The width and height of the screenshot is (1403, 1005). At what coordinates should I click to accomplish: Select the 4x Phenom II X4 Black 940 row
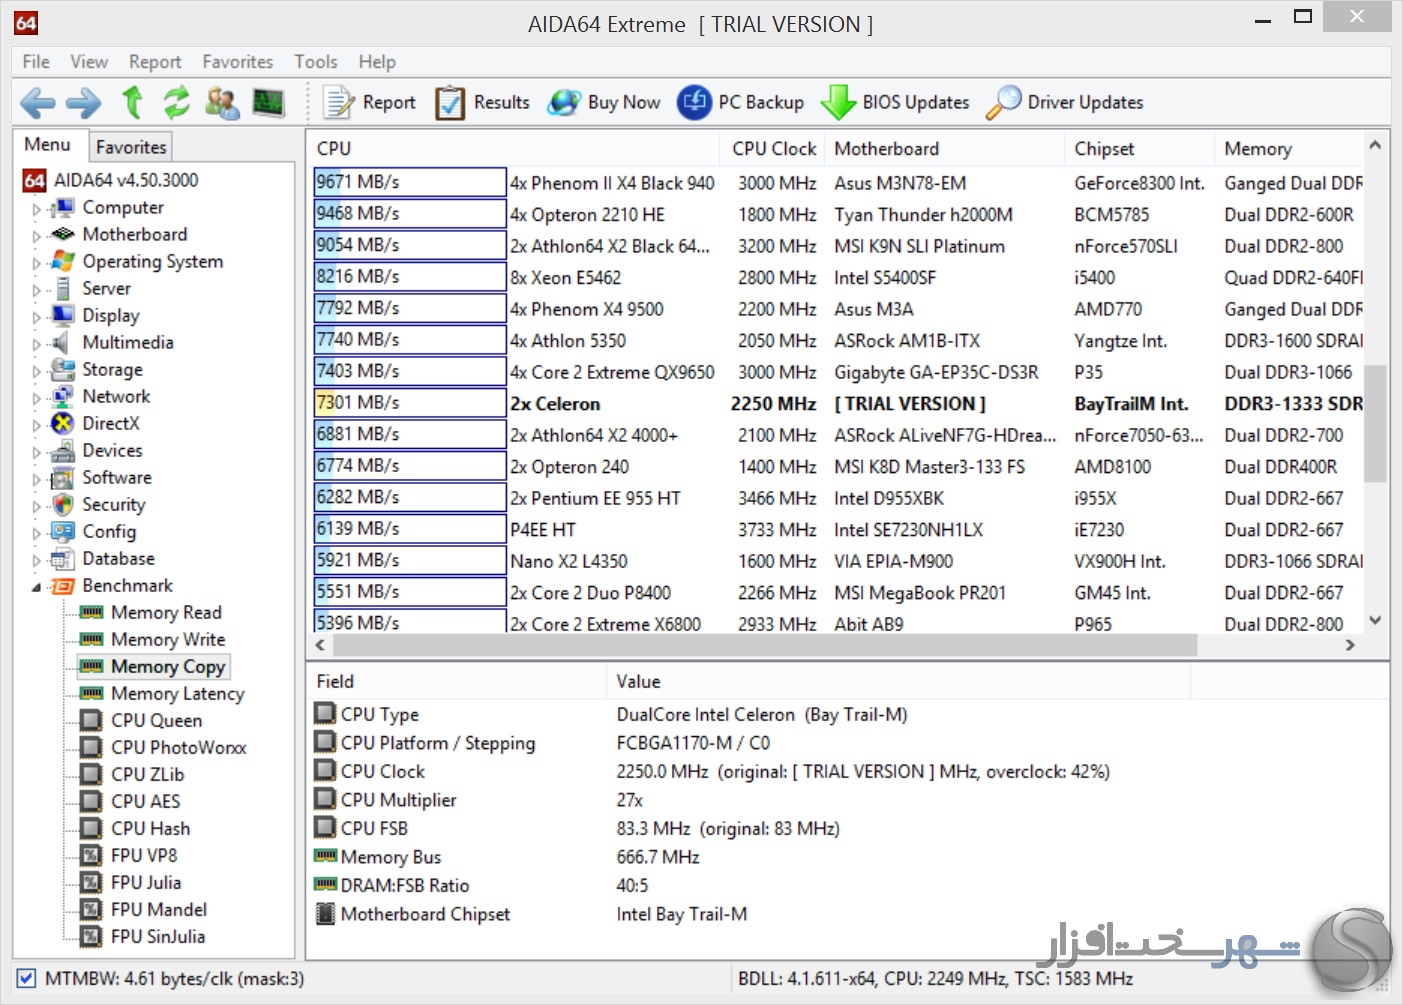click(x=838, y=182)
